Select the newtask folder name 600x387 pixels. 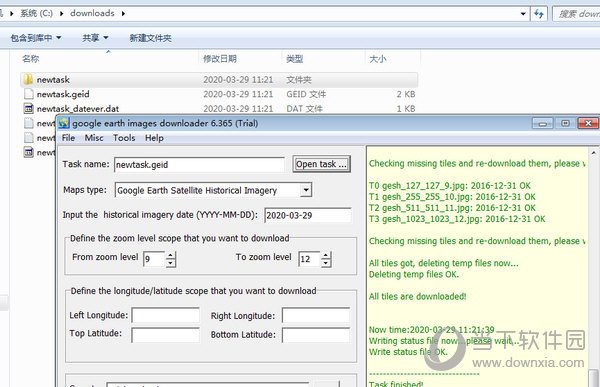pyautogui.click(x=53, y=80)
